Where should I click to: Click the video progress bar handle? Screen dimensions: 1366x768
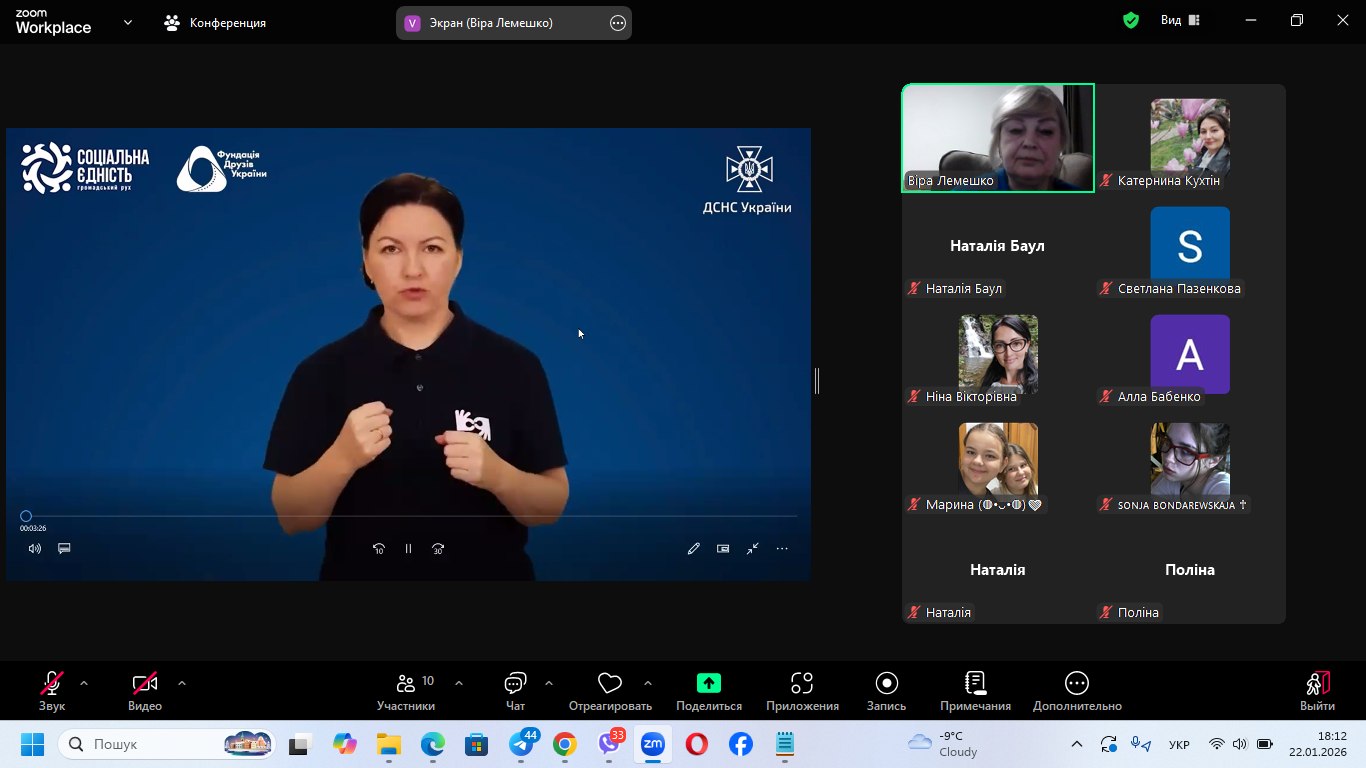pos(26,516)
